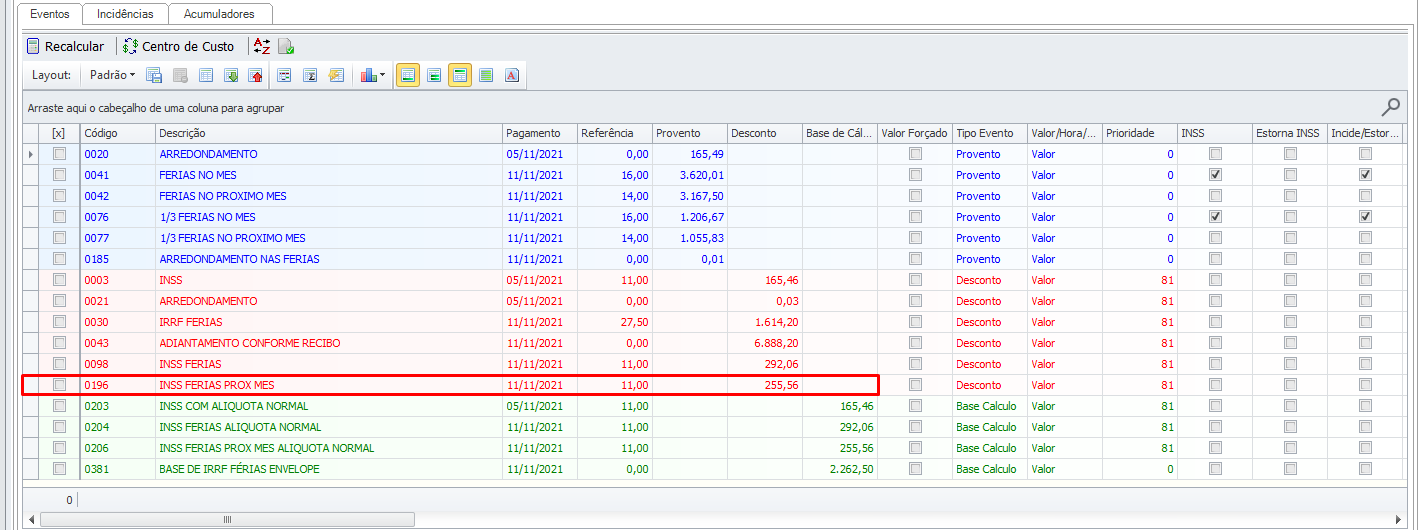1418x530 pixels.
Task: Click the import layout green arrow icon
Action: coord(231,75)
